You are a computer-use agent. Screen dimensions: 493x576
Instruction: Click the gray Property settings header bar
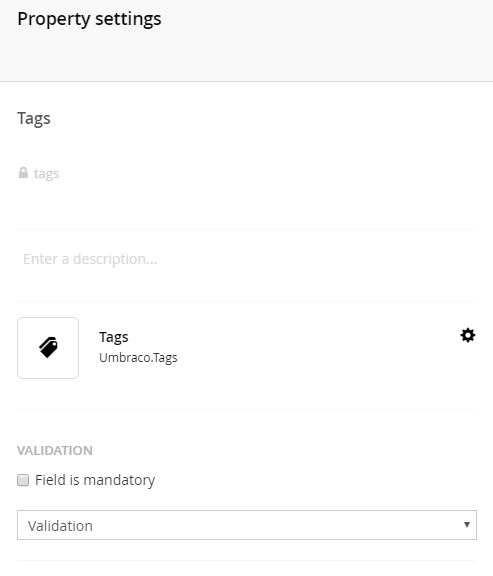pyautogui.click(x=246, y=40)
